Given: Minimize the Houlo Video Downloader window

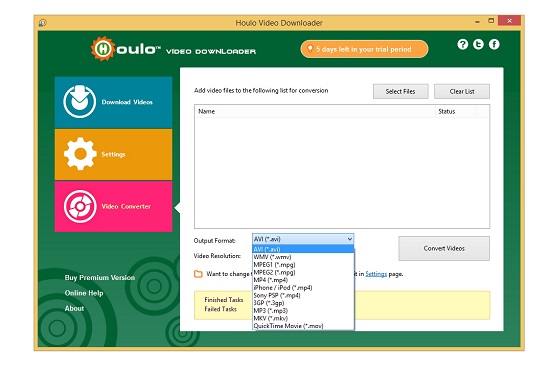Looking at the screenshot, I should (x=477, y=21).
